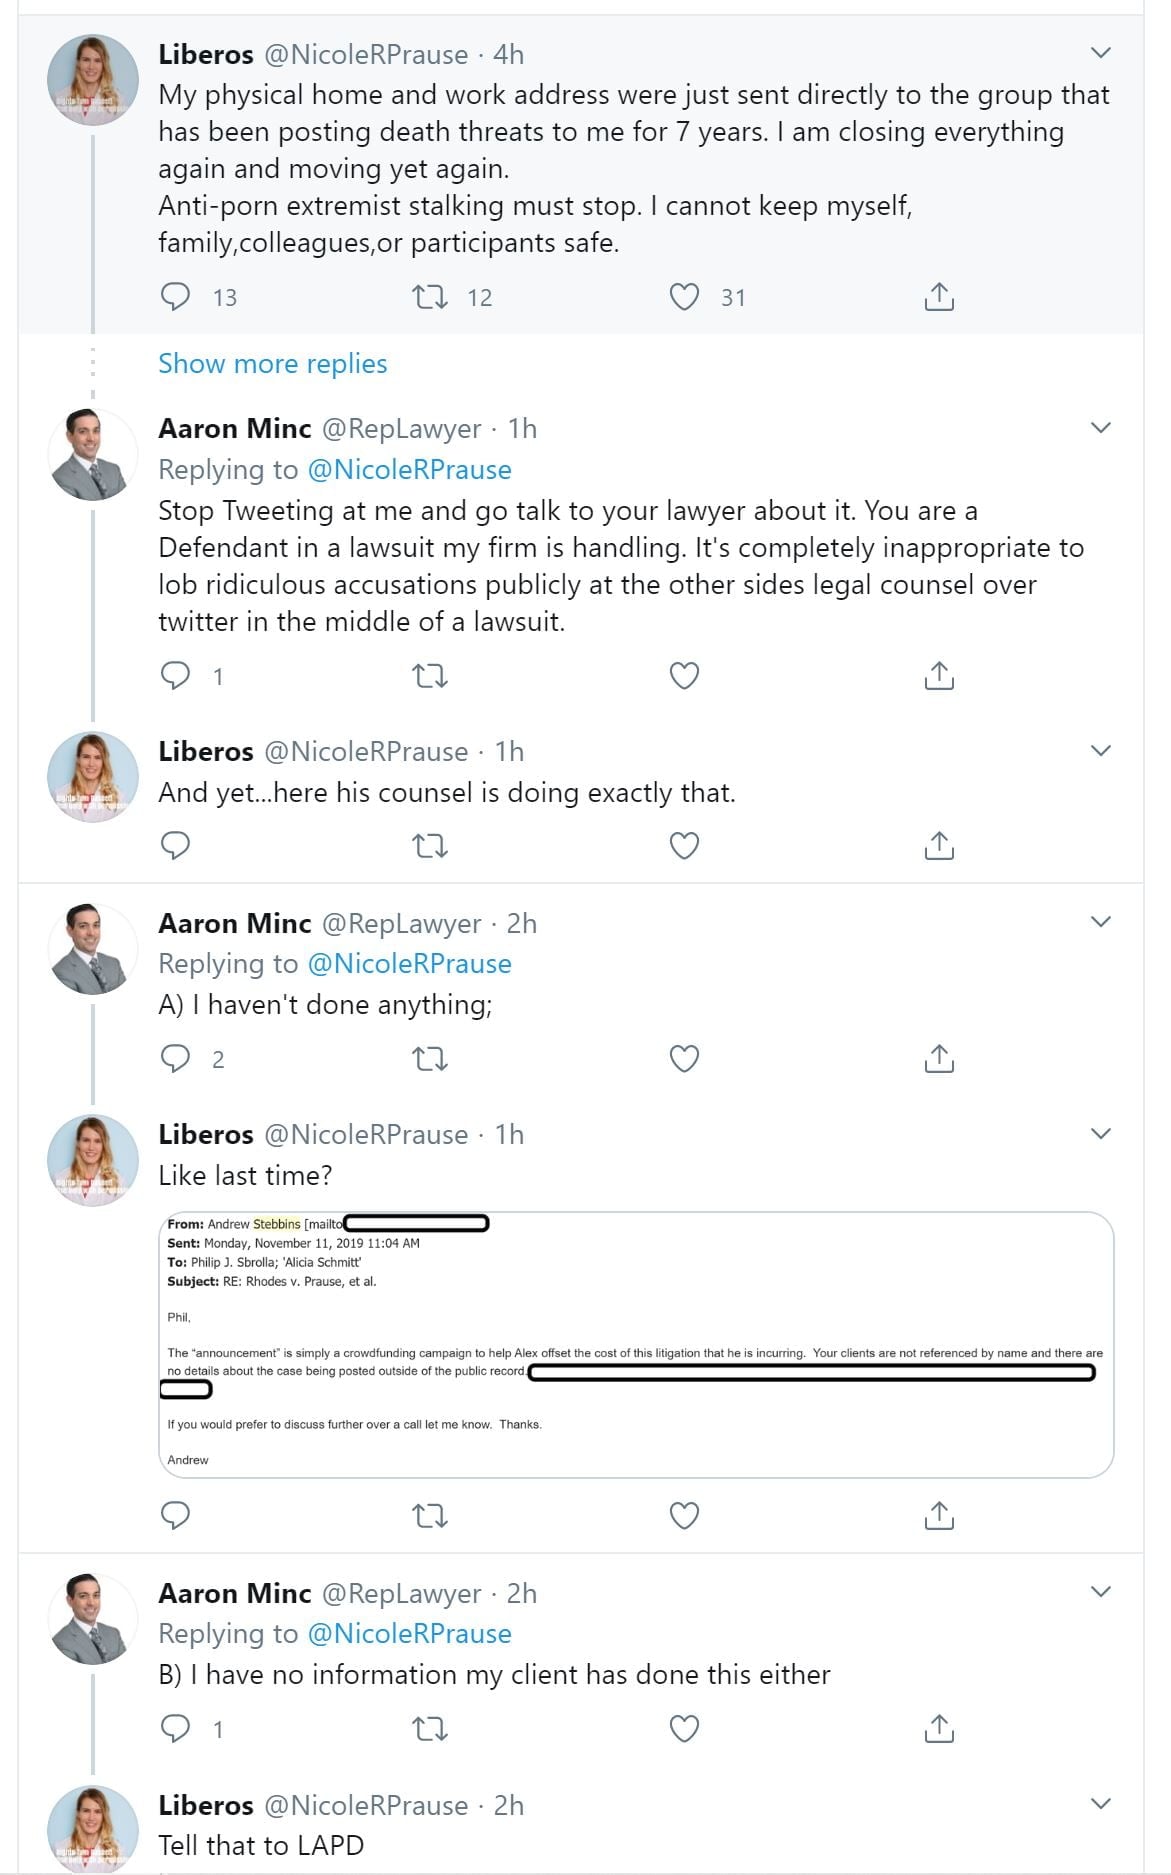1171x1875 pixels.
Task: Open @NicoleRPrause mention in 'Stop Tweeting' reply
Action: click(x=409, y=469)
